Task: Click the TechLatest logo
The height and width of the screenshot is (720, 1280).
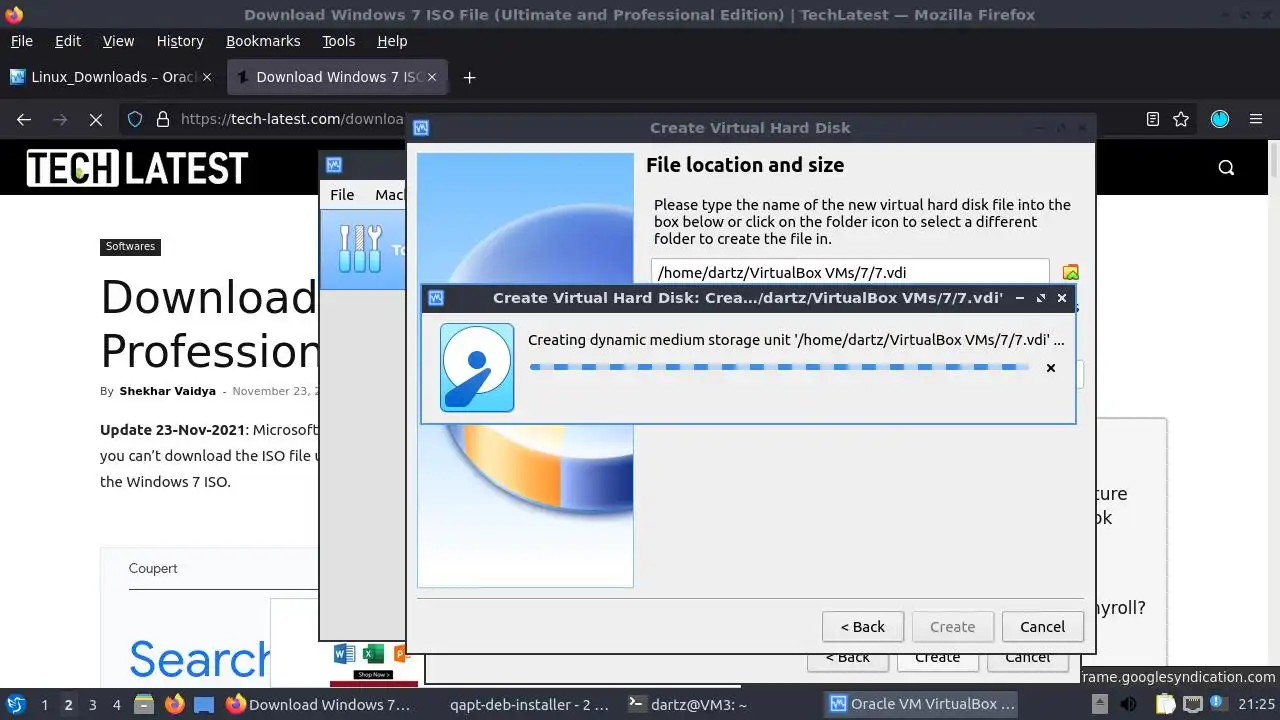Action: point(137,168)
